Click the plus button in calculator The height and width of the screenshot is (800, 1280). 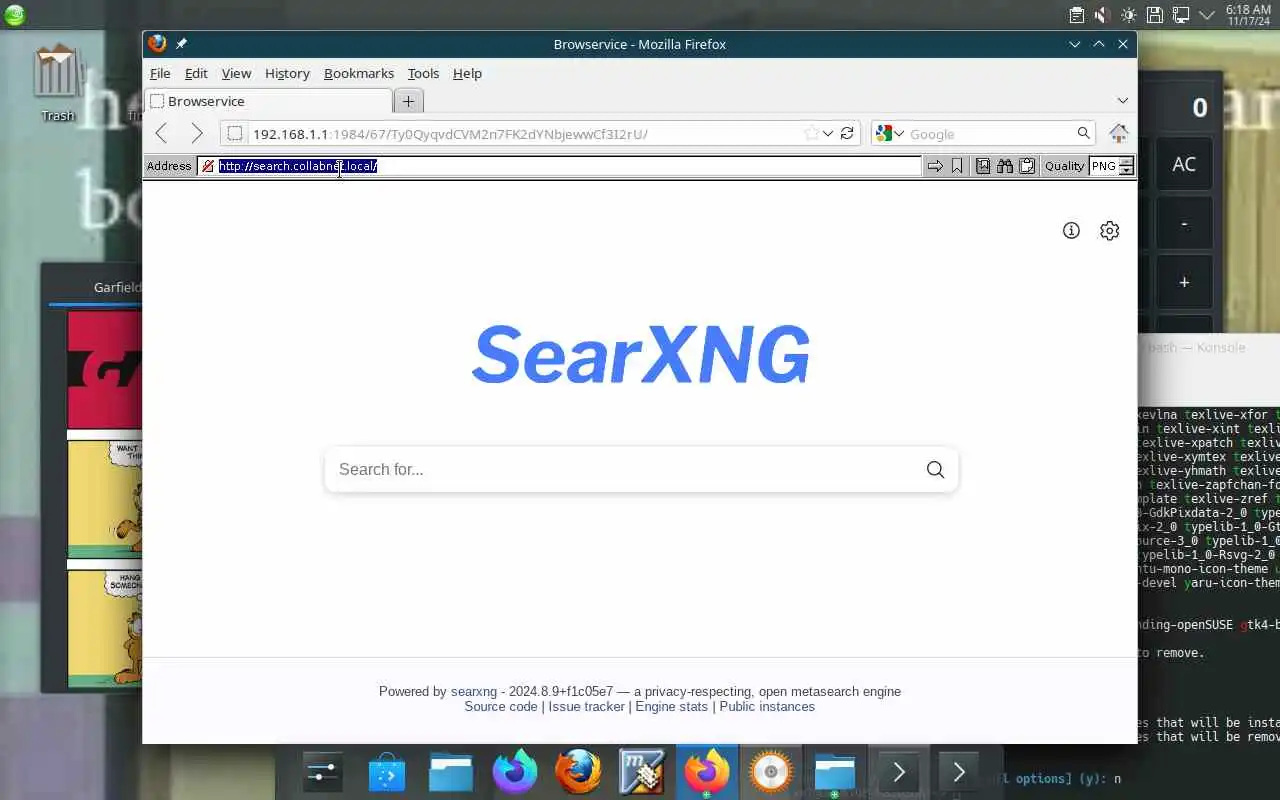coord(1184,282)
